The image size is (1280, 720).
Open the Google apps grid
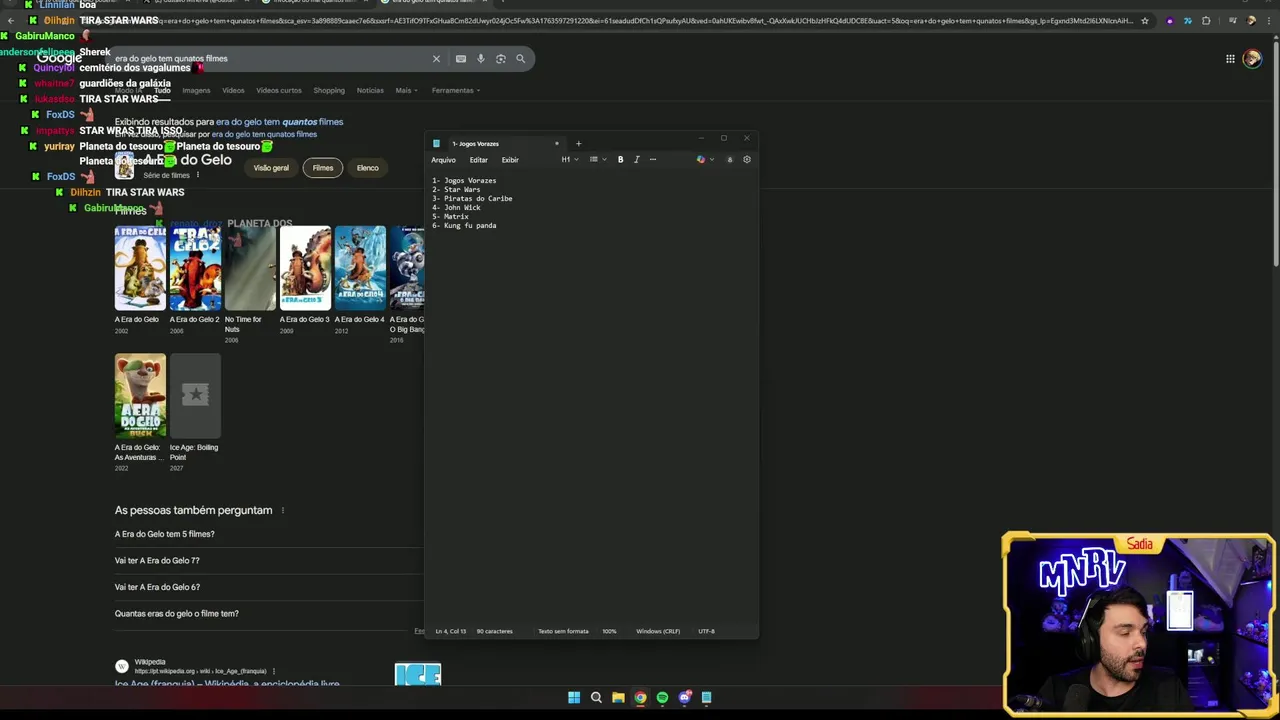pyautogui.click(x=1230, y=59)
